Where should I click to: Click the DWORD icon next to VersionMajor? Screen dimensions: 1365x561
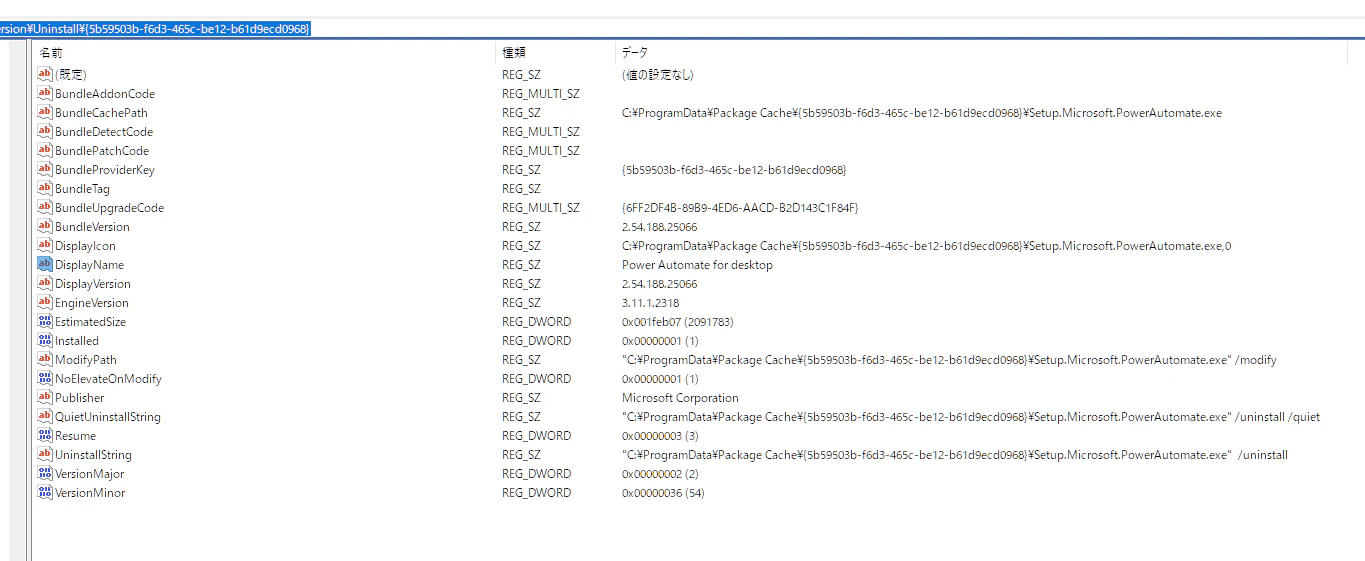(44, 473)
